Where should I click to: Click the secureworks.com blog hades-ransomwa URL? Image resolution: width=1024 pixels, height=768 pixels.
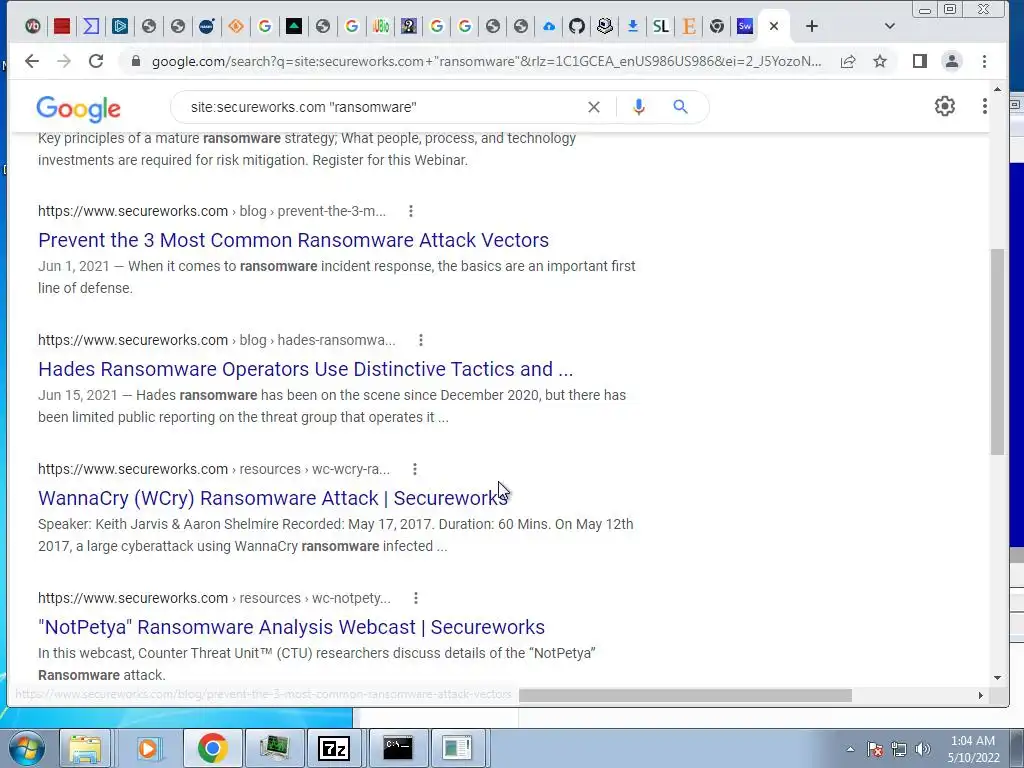[217, 340]
